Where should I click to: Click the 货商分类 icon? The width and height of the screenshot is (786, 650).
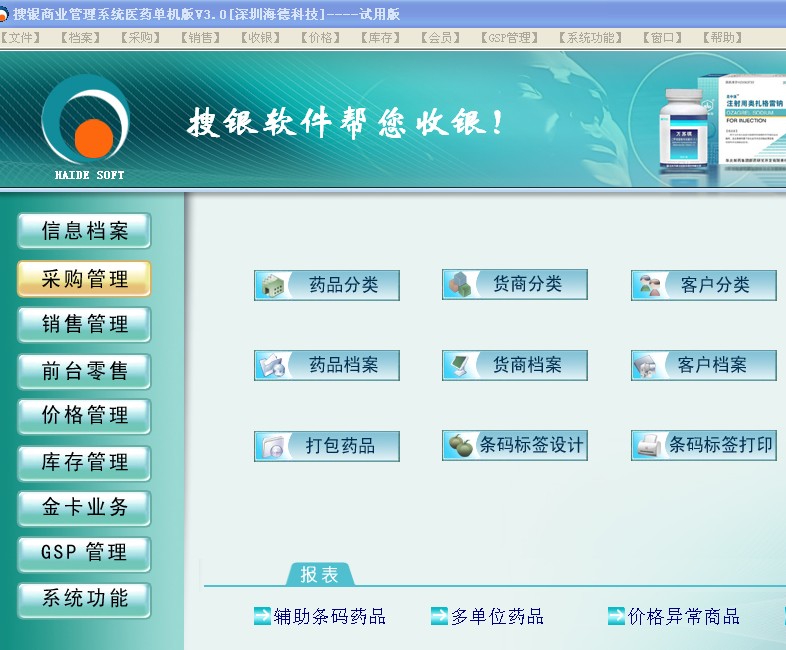[x=459, y=285]
